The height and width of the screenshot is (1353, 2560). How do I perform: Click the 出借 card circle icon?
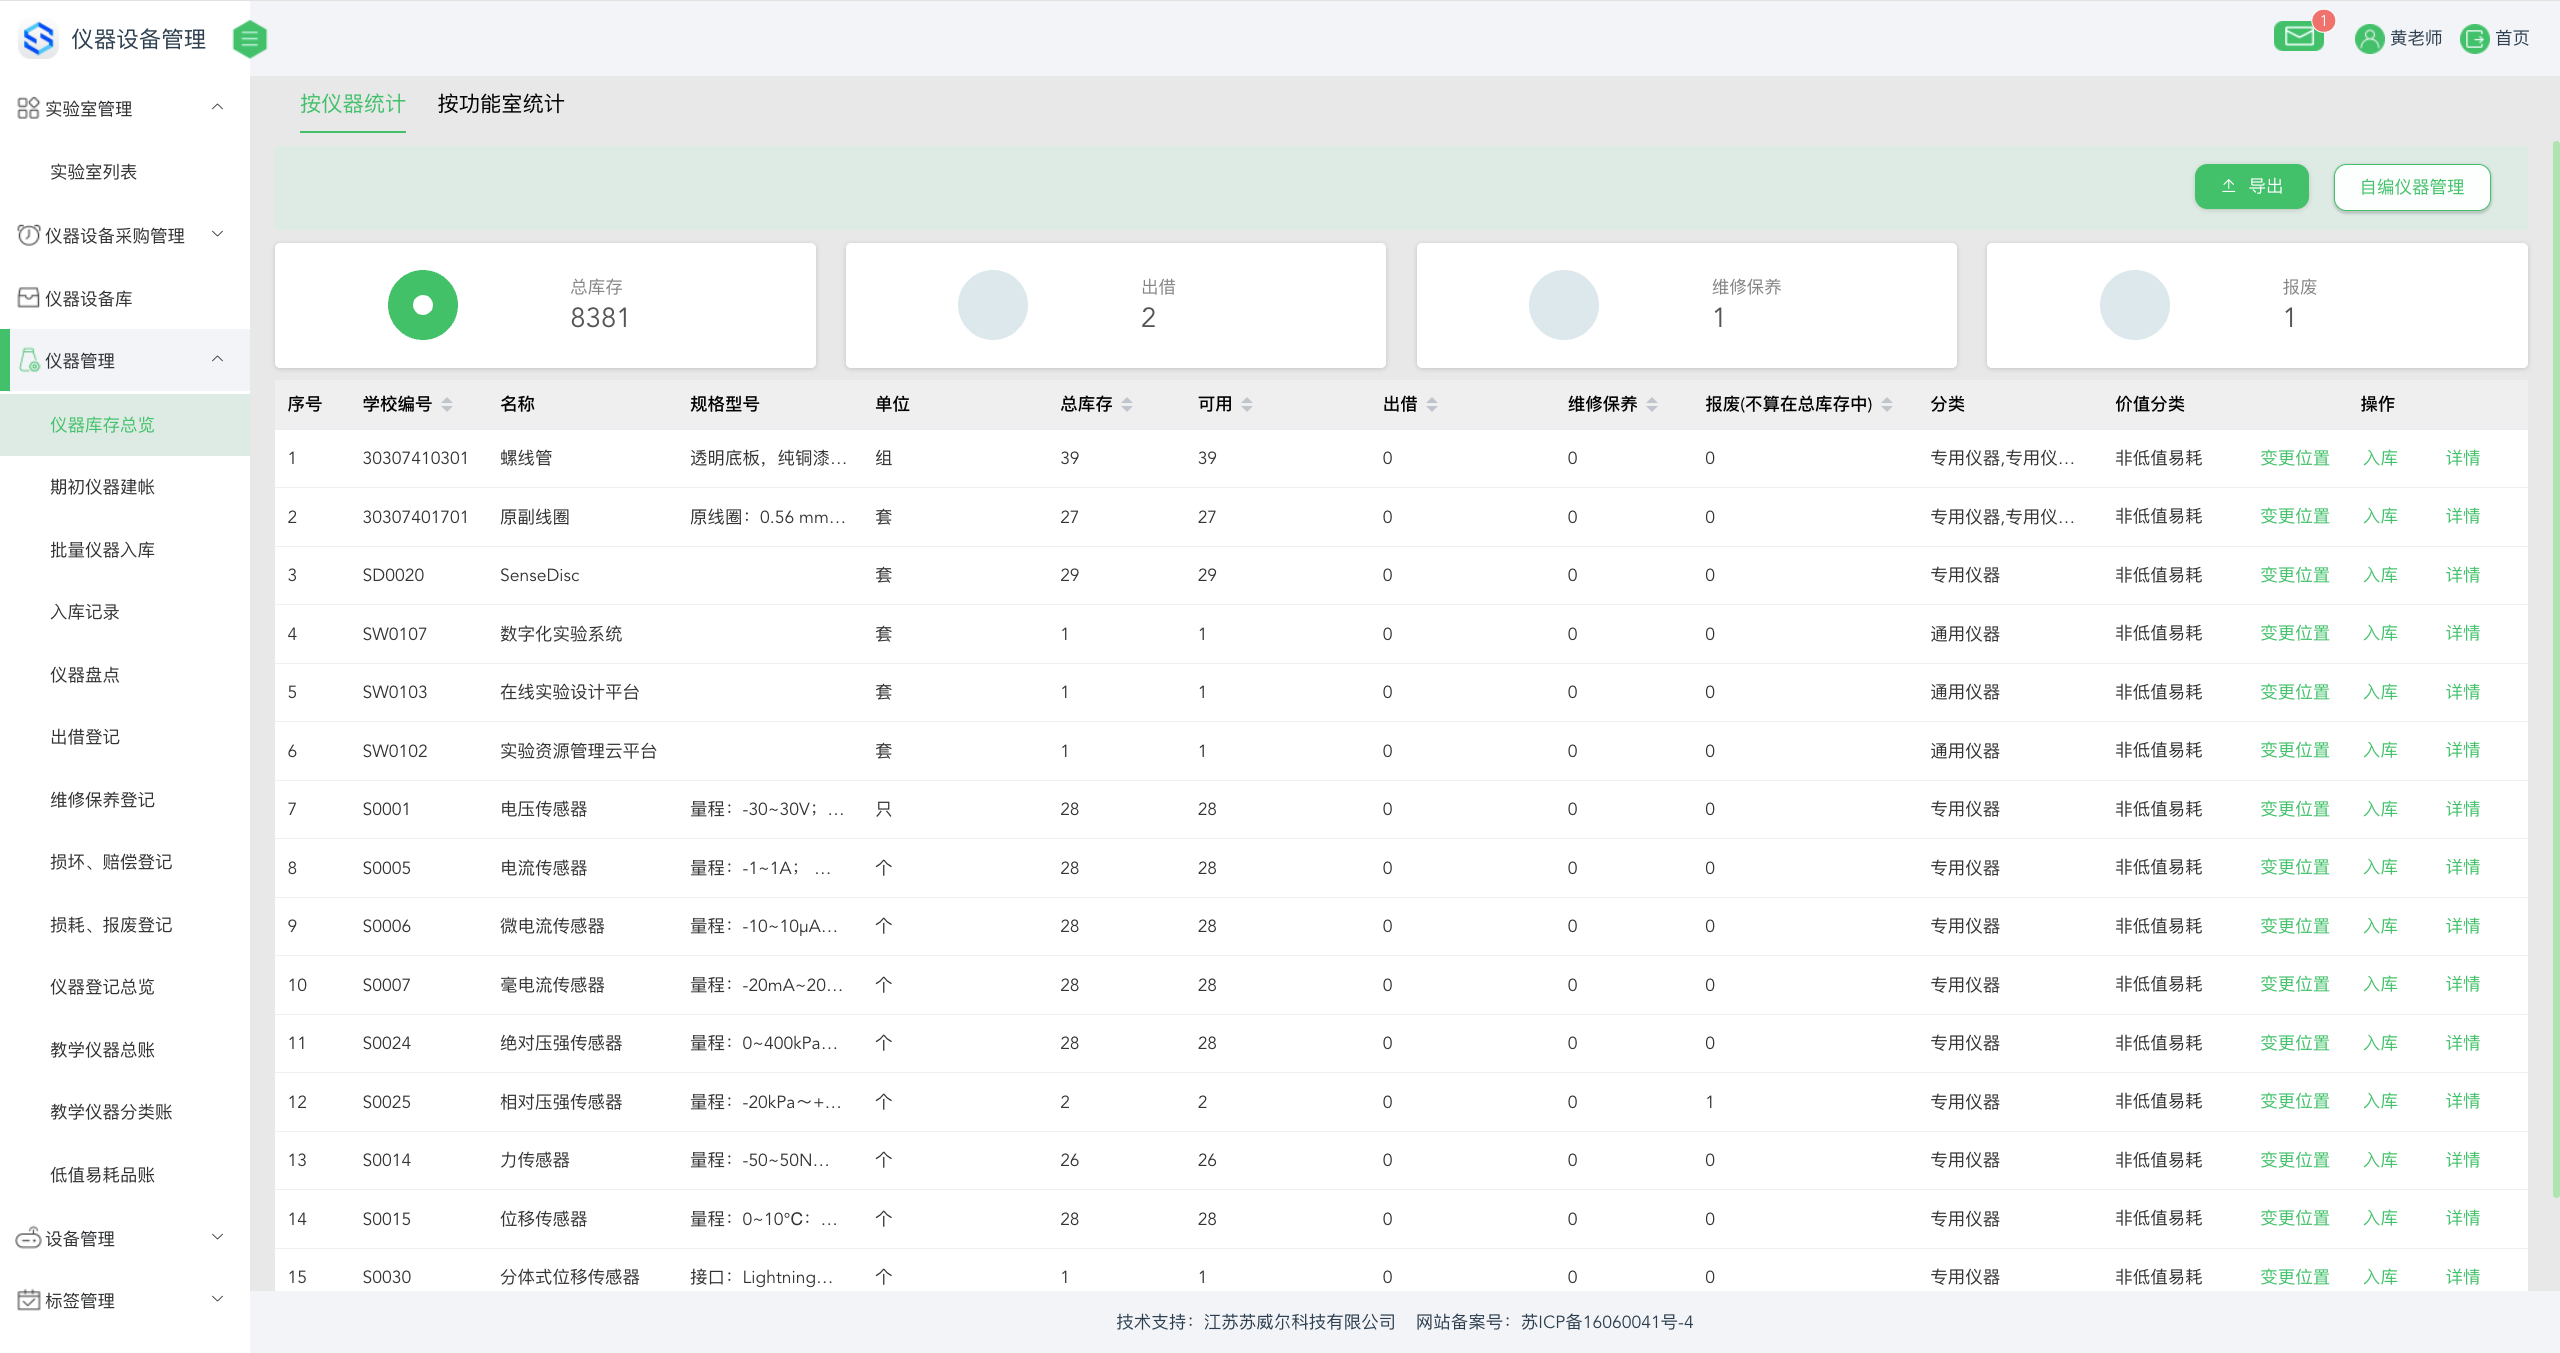coord(992,305)
